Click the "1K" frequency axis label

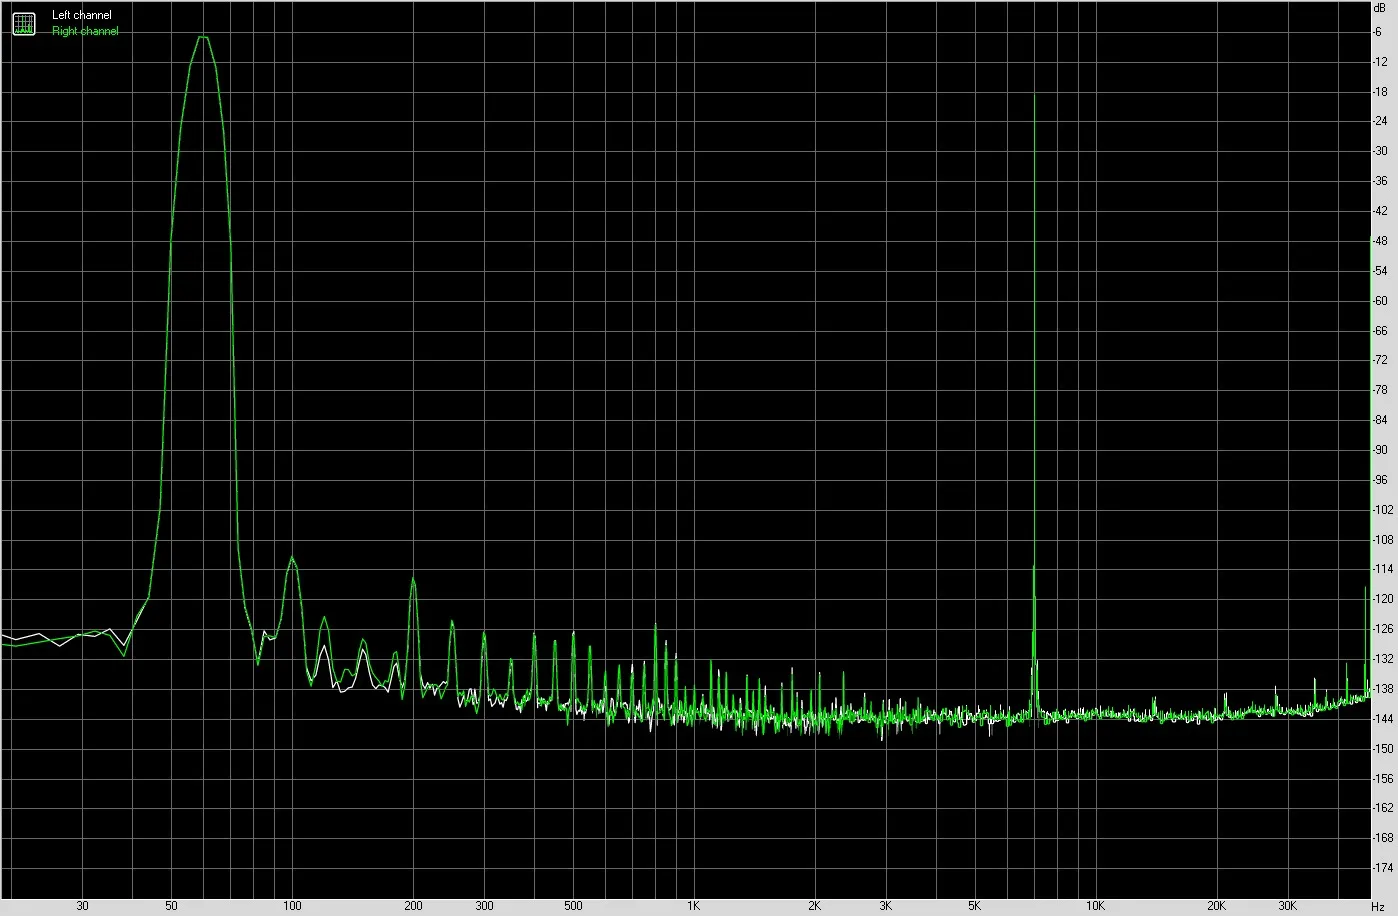pyautogui.click(x=693, y=906)
